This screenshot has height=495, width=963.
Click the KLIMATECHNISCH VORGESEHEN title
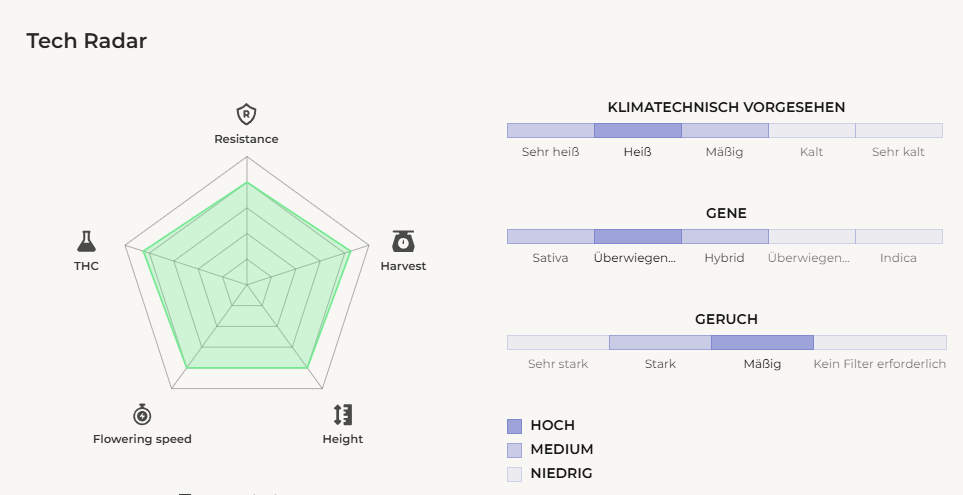726,107
